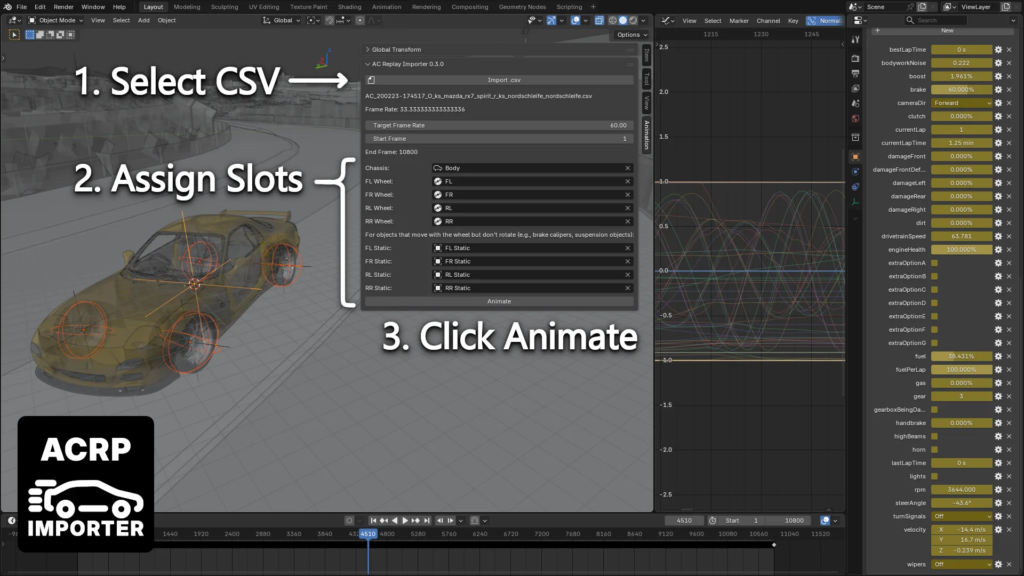Click the gear icon for brake property

(998, 89)
